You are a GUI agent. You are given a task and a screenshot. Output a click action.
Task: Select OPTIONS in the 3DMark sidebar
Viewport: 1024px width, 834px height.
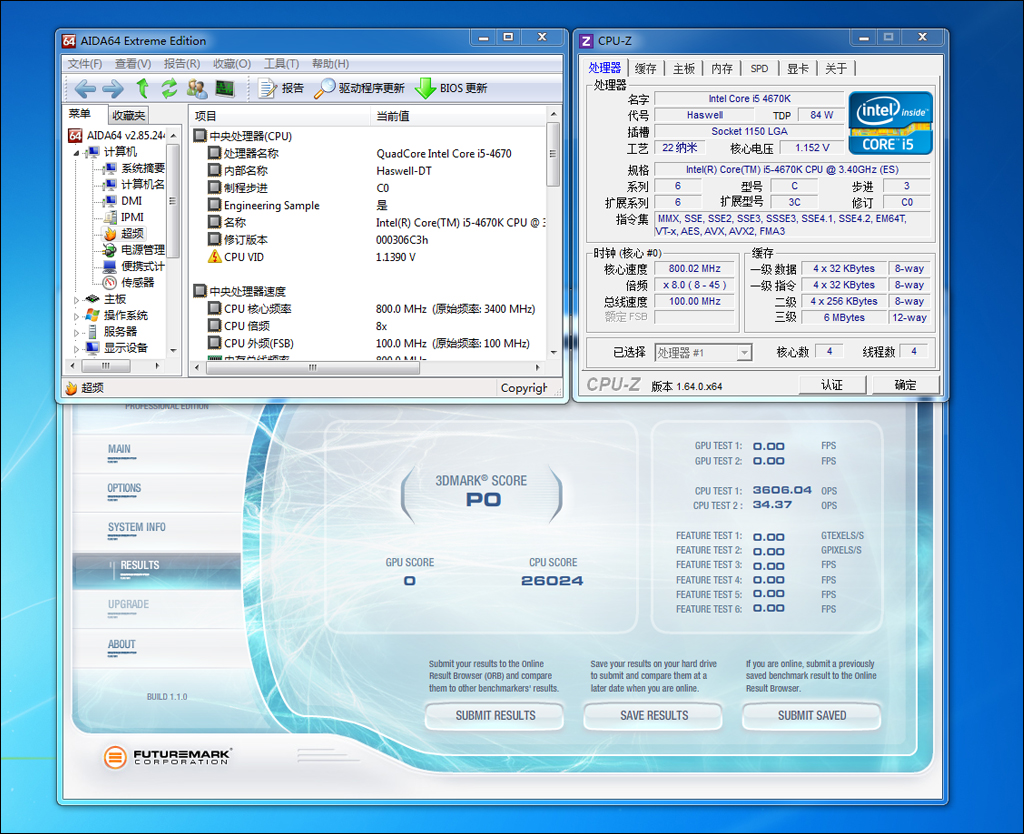(x=124, y=488)
